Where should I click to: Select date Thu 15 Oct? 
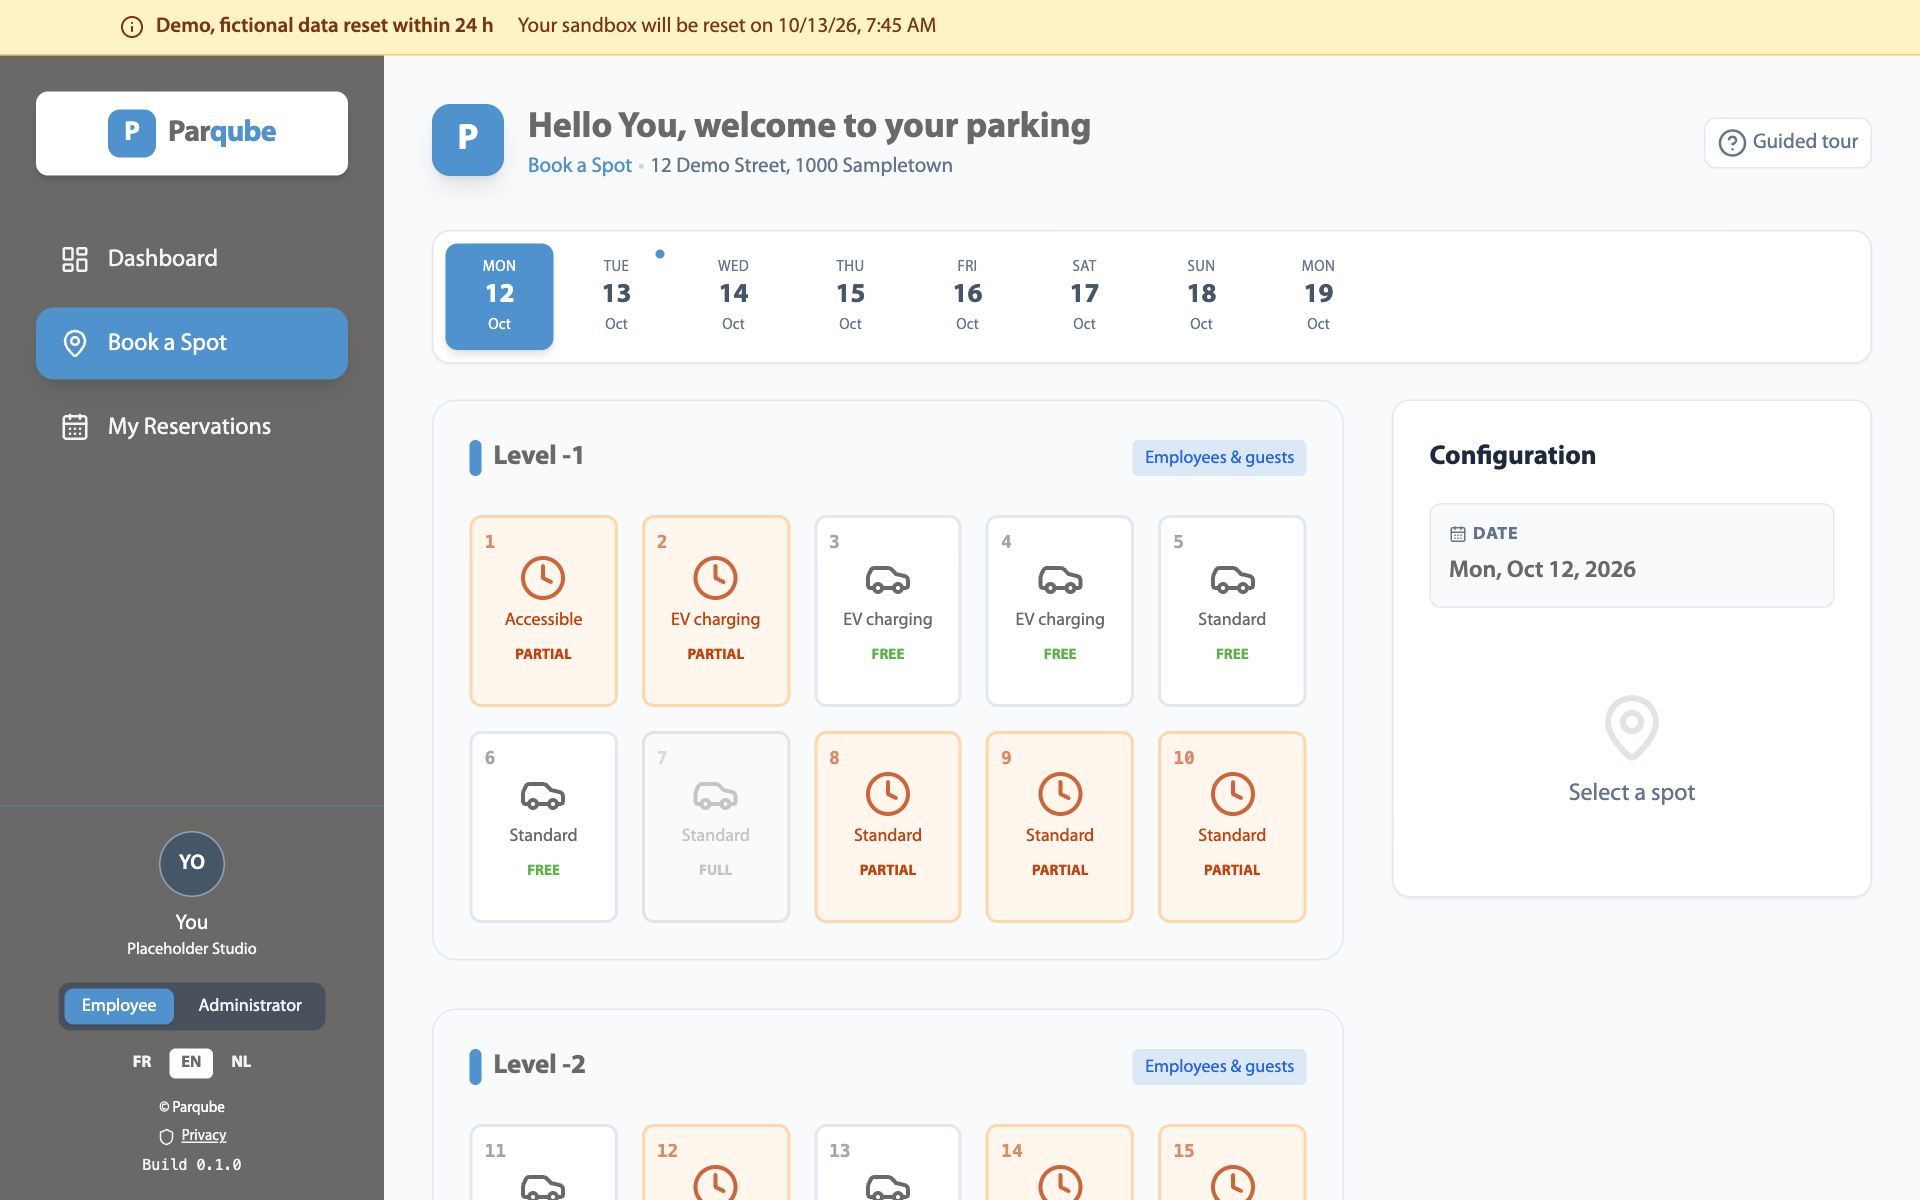(850, 296)
